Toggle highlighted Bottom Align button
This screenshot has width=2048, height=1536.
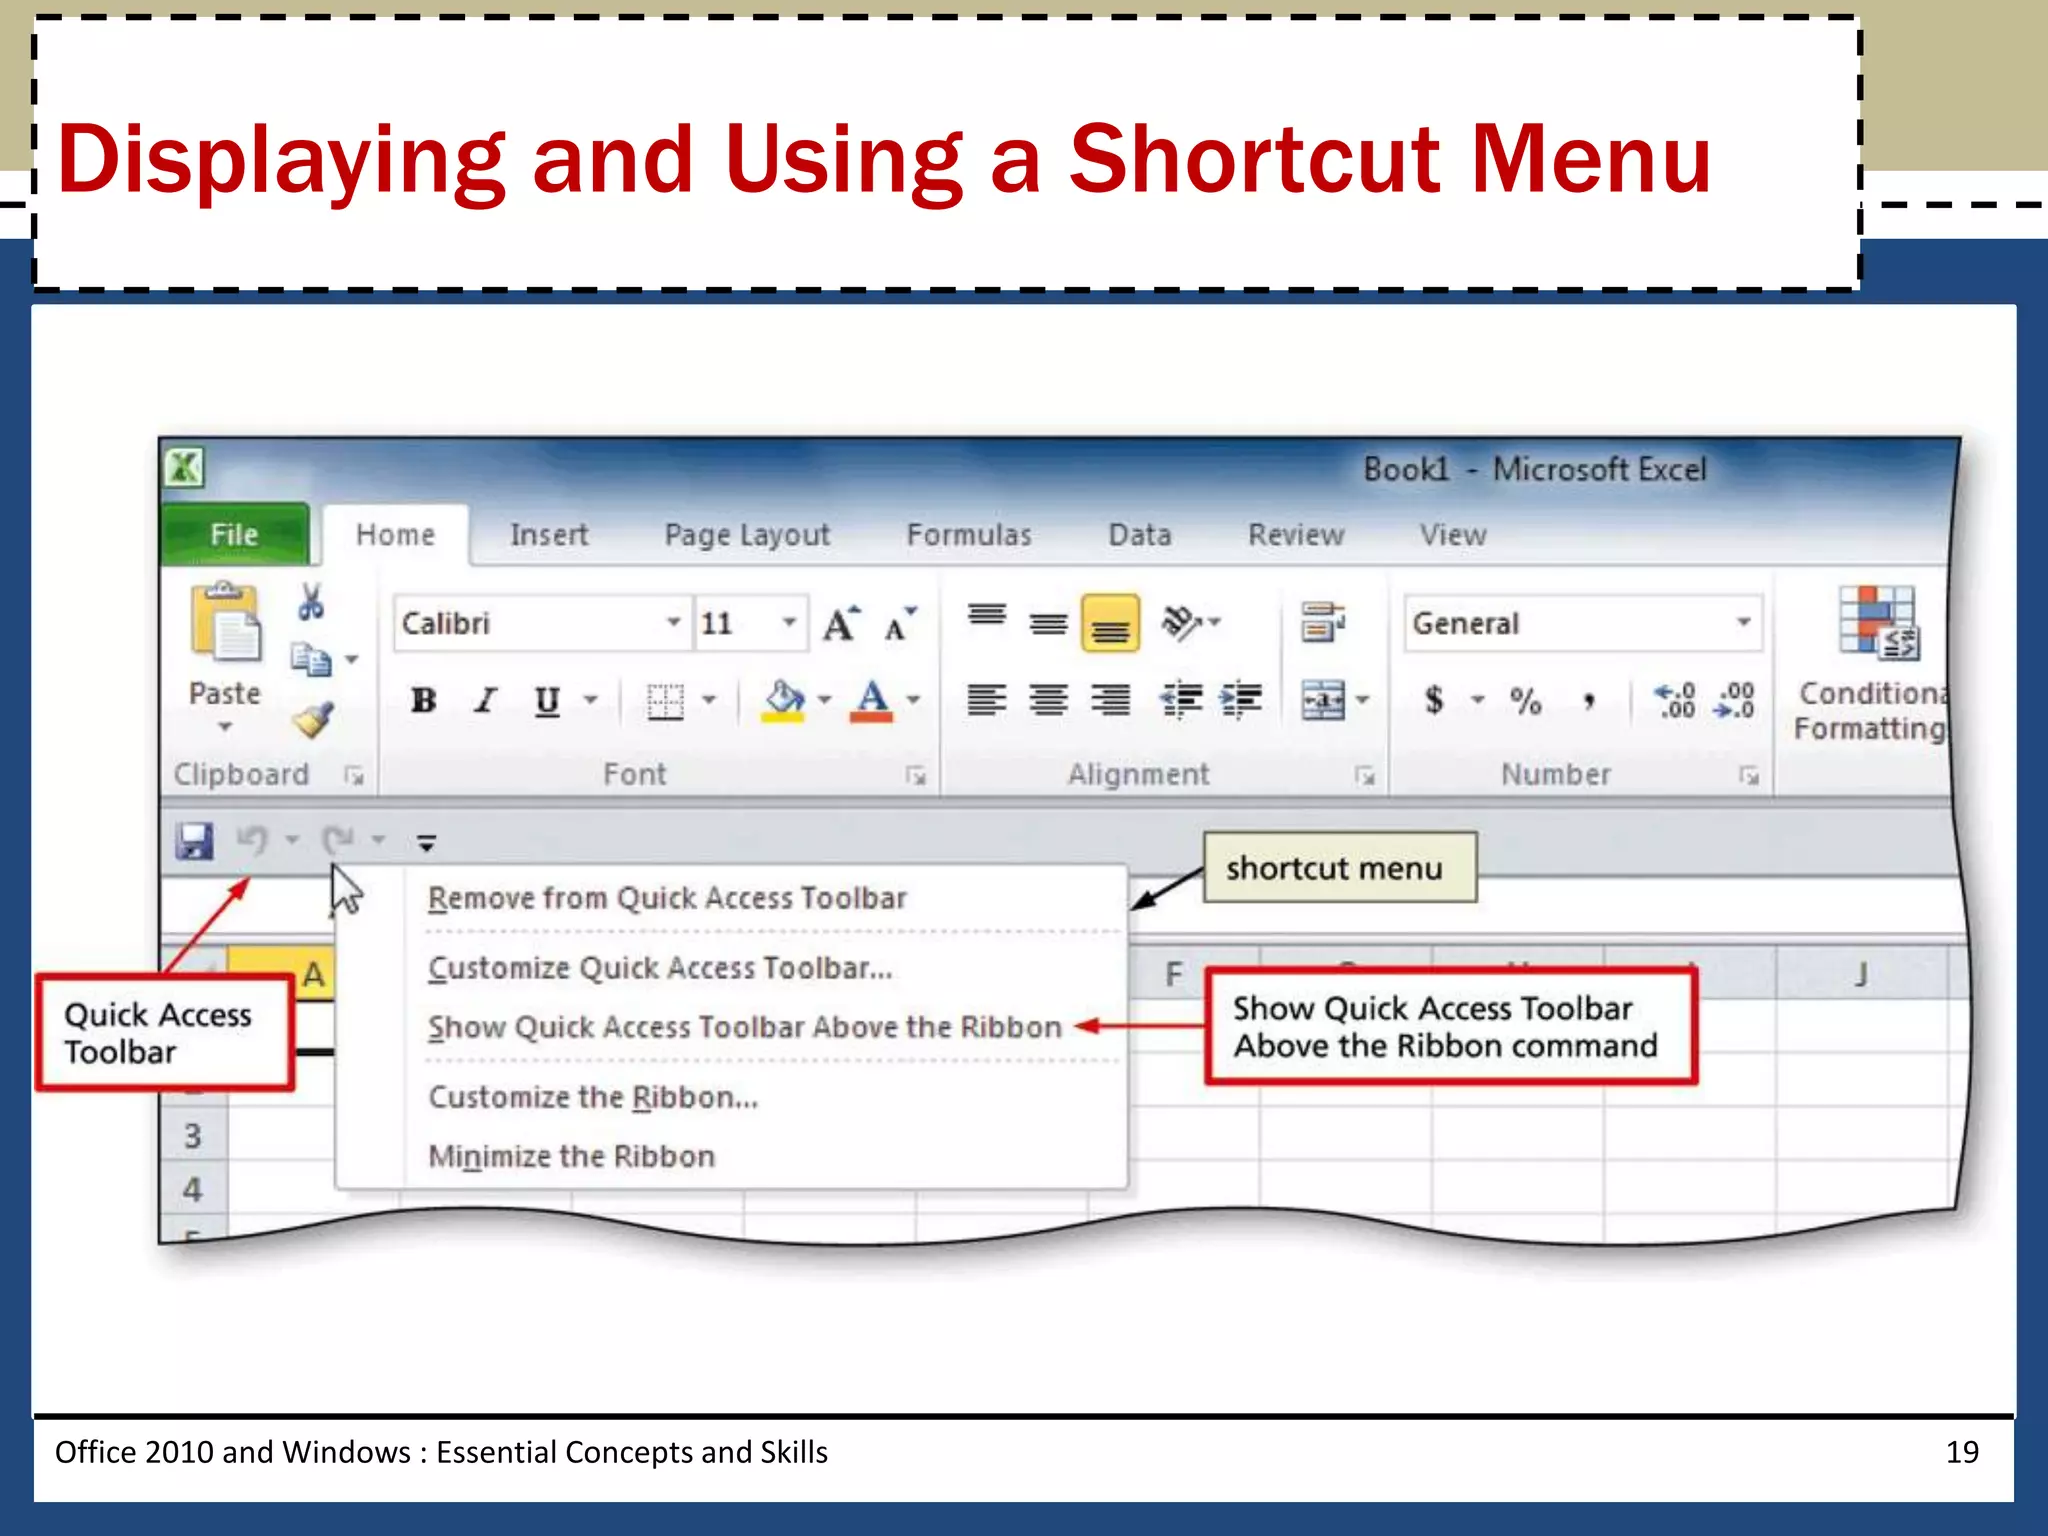click(1110, 623)
